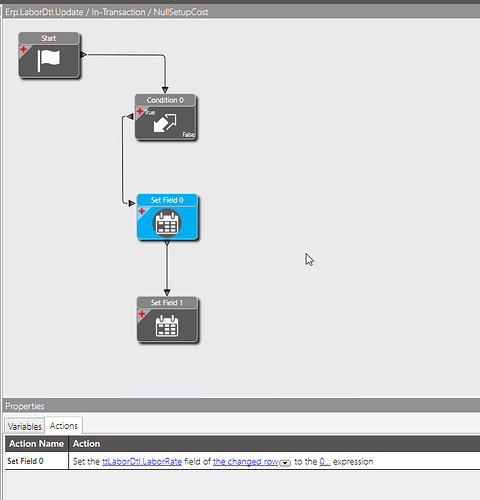480x500 pixels.
Task: Switch to the Actions tab
Action: pos(64,426)
